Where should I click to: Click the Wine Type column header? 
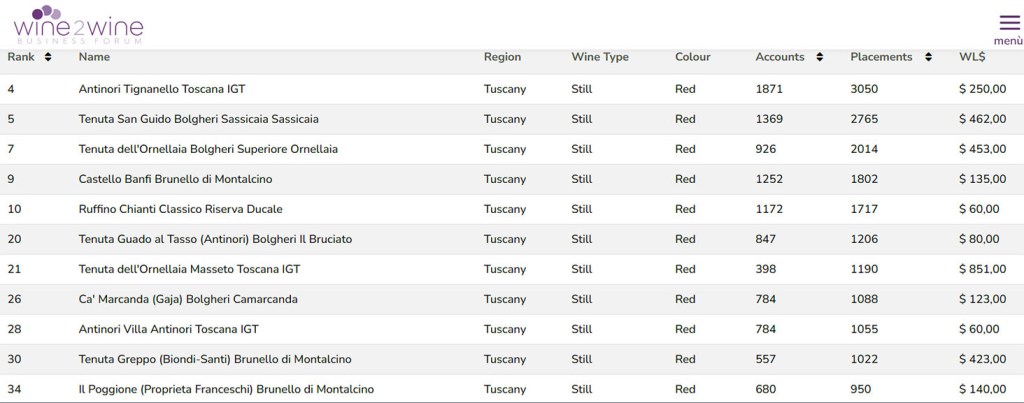click(599, 57)
